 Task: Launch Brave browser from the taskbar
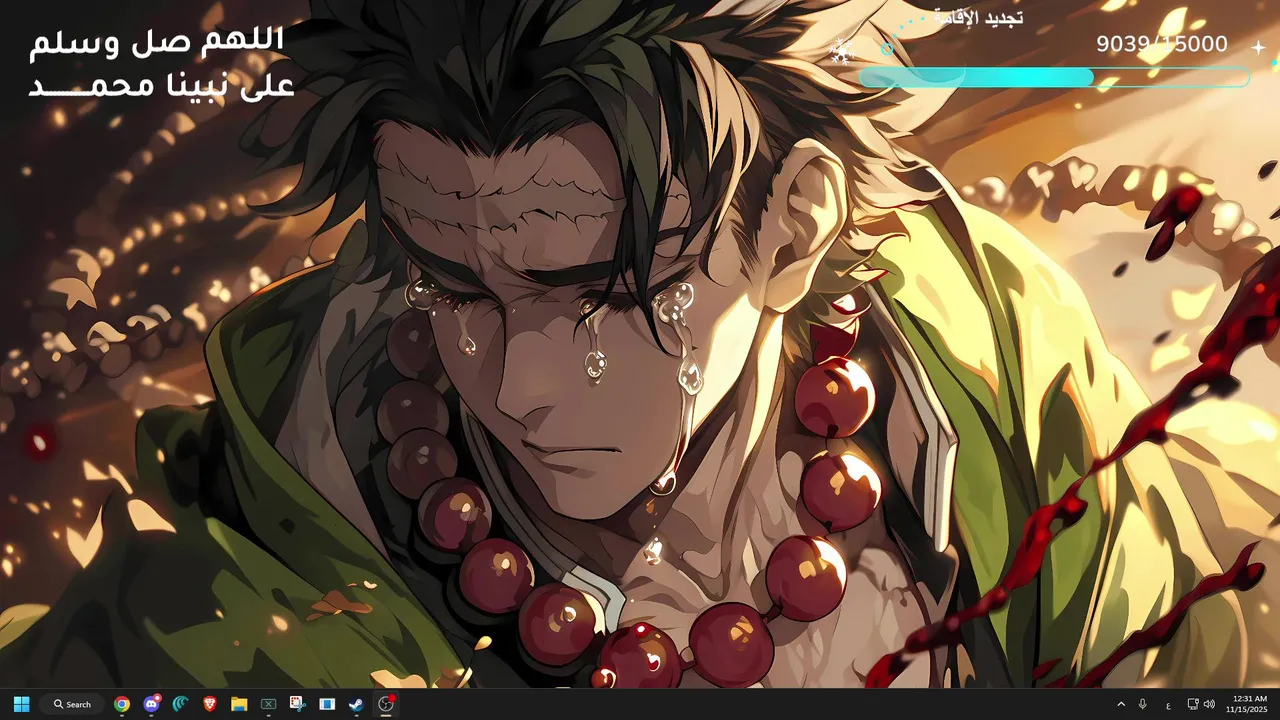tap(210, 704)
